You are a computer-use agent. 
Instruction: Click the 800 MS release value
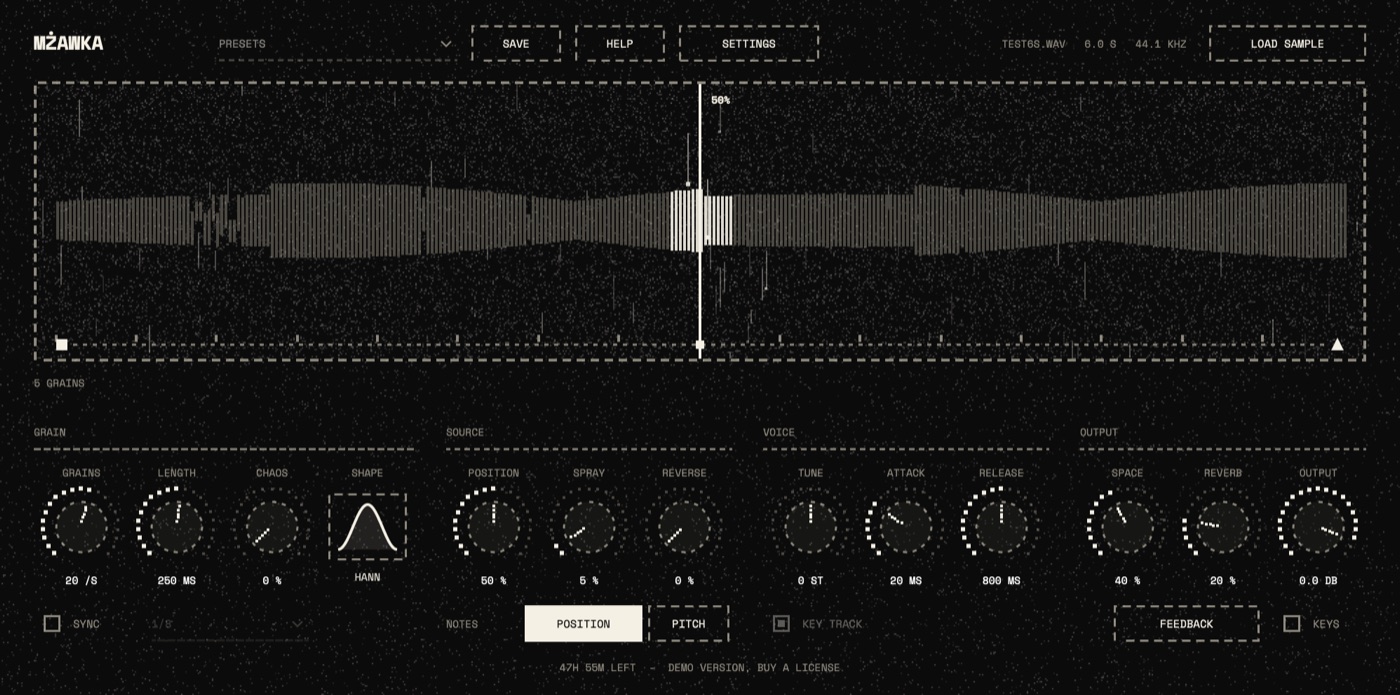point(1001,581)
